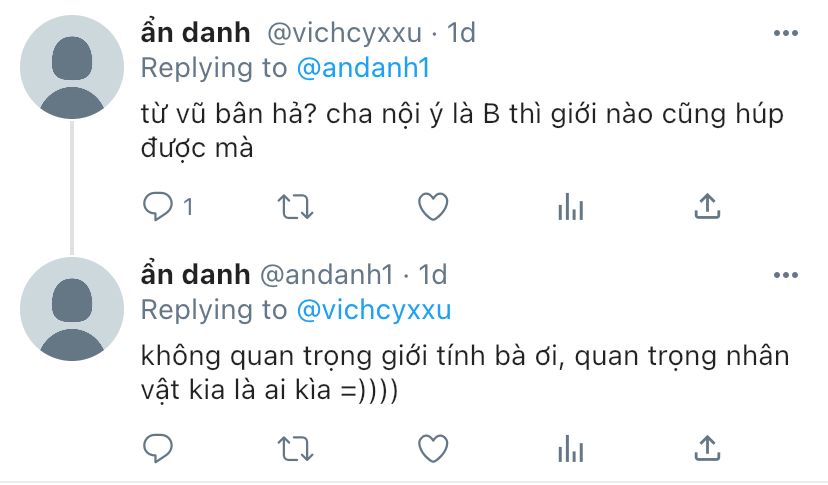Screen dimensions: 828x485
Task: Reply to the first tweet by @vichcyxxu
Action: 158,207
